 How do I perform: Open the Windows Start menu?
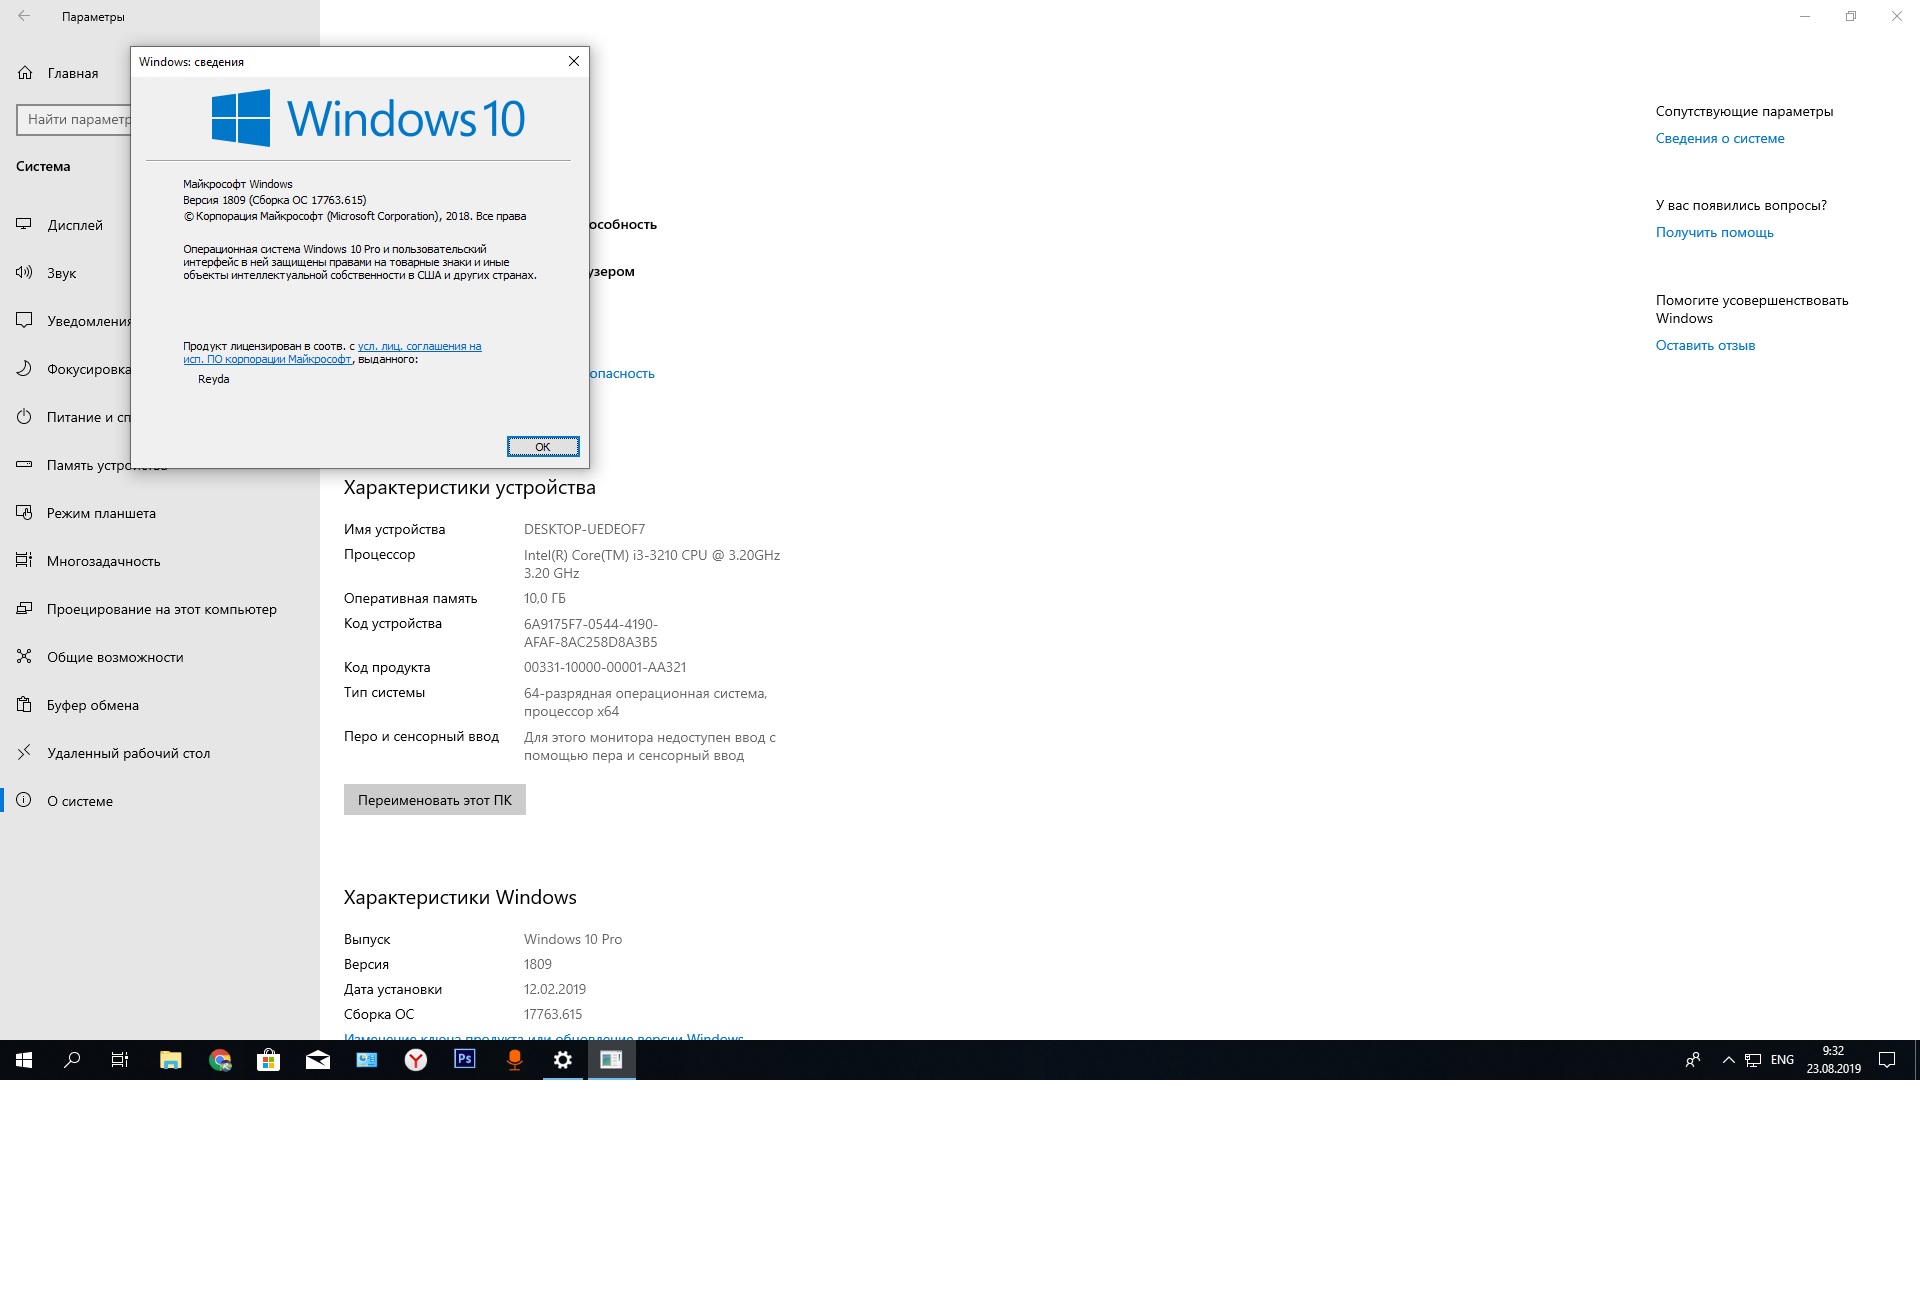pos(24,1060)
